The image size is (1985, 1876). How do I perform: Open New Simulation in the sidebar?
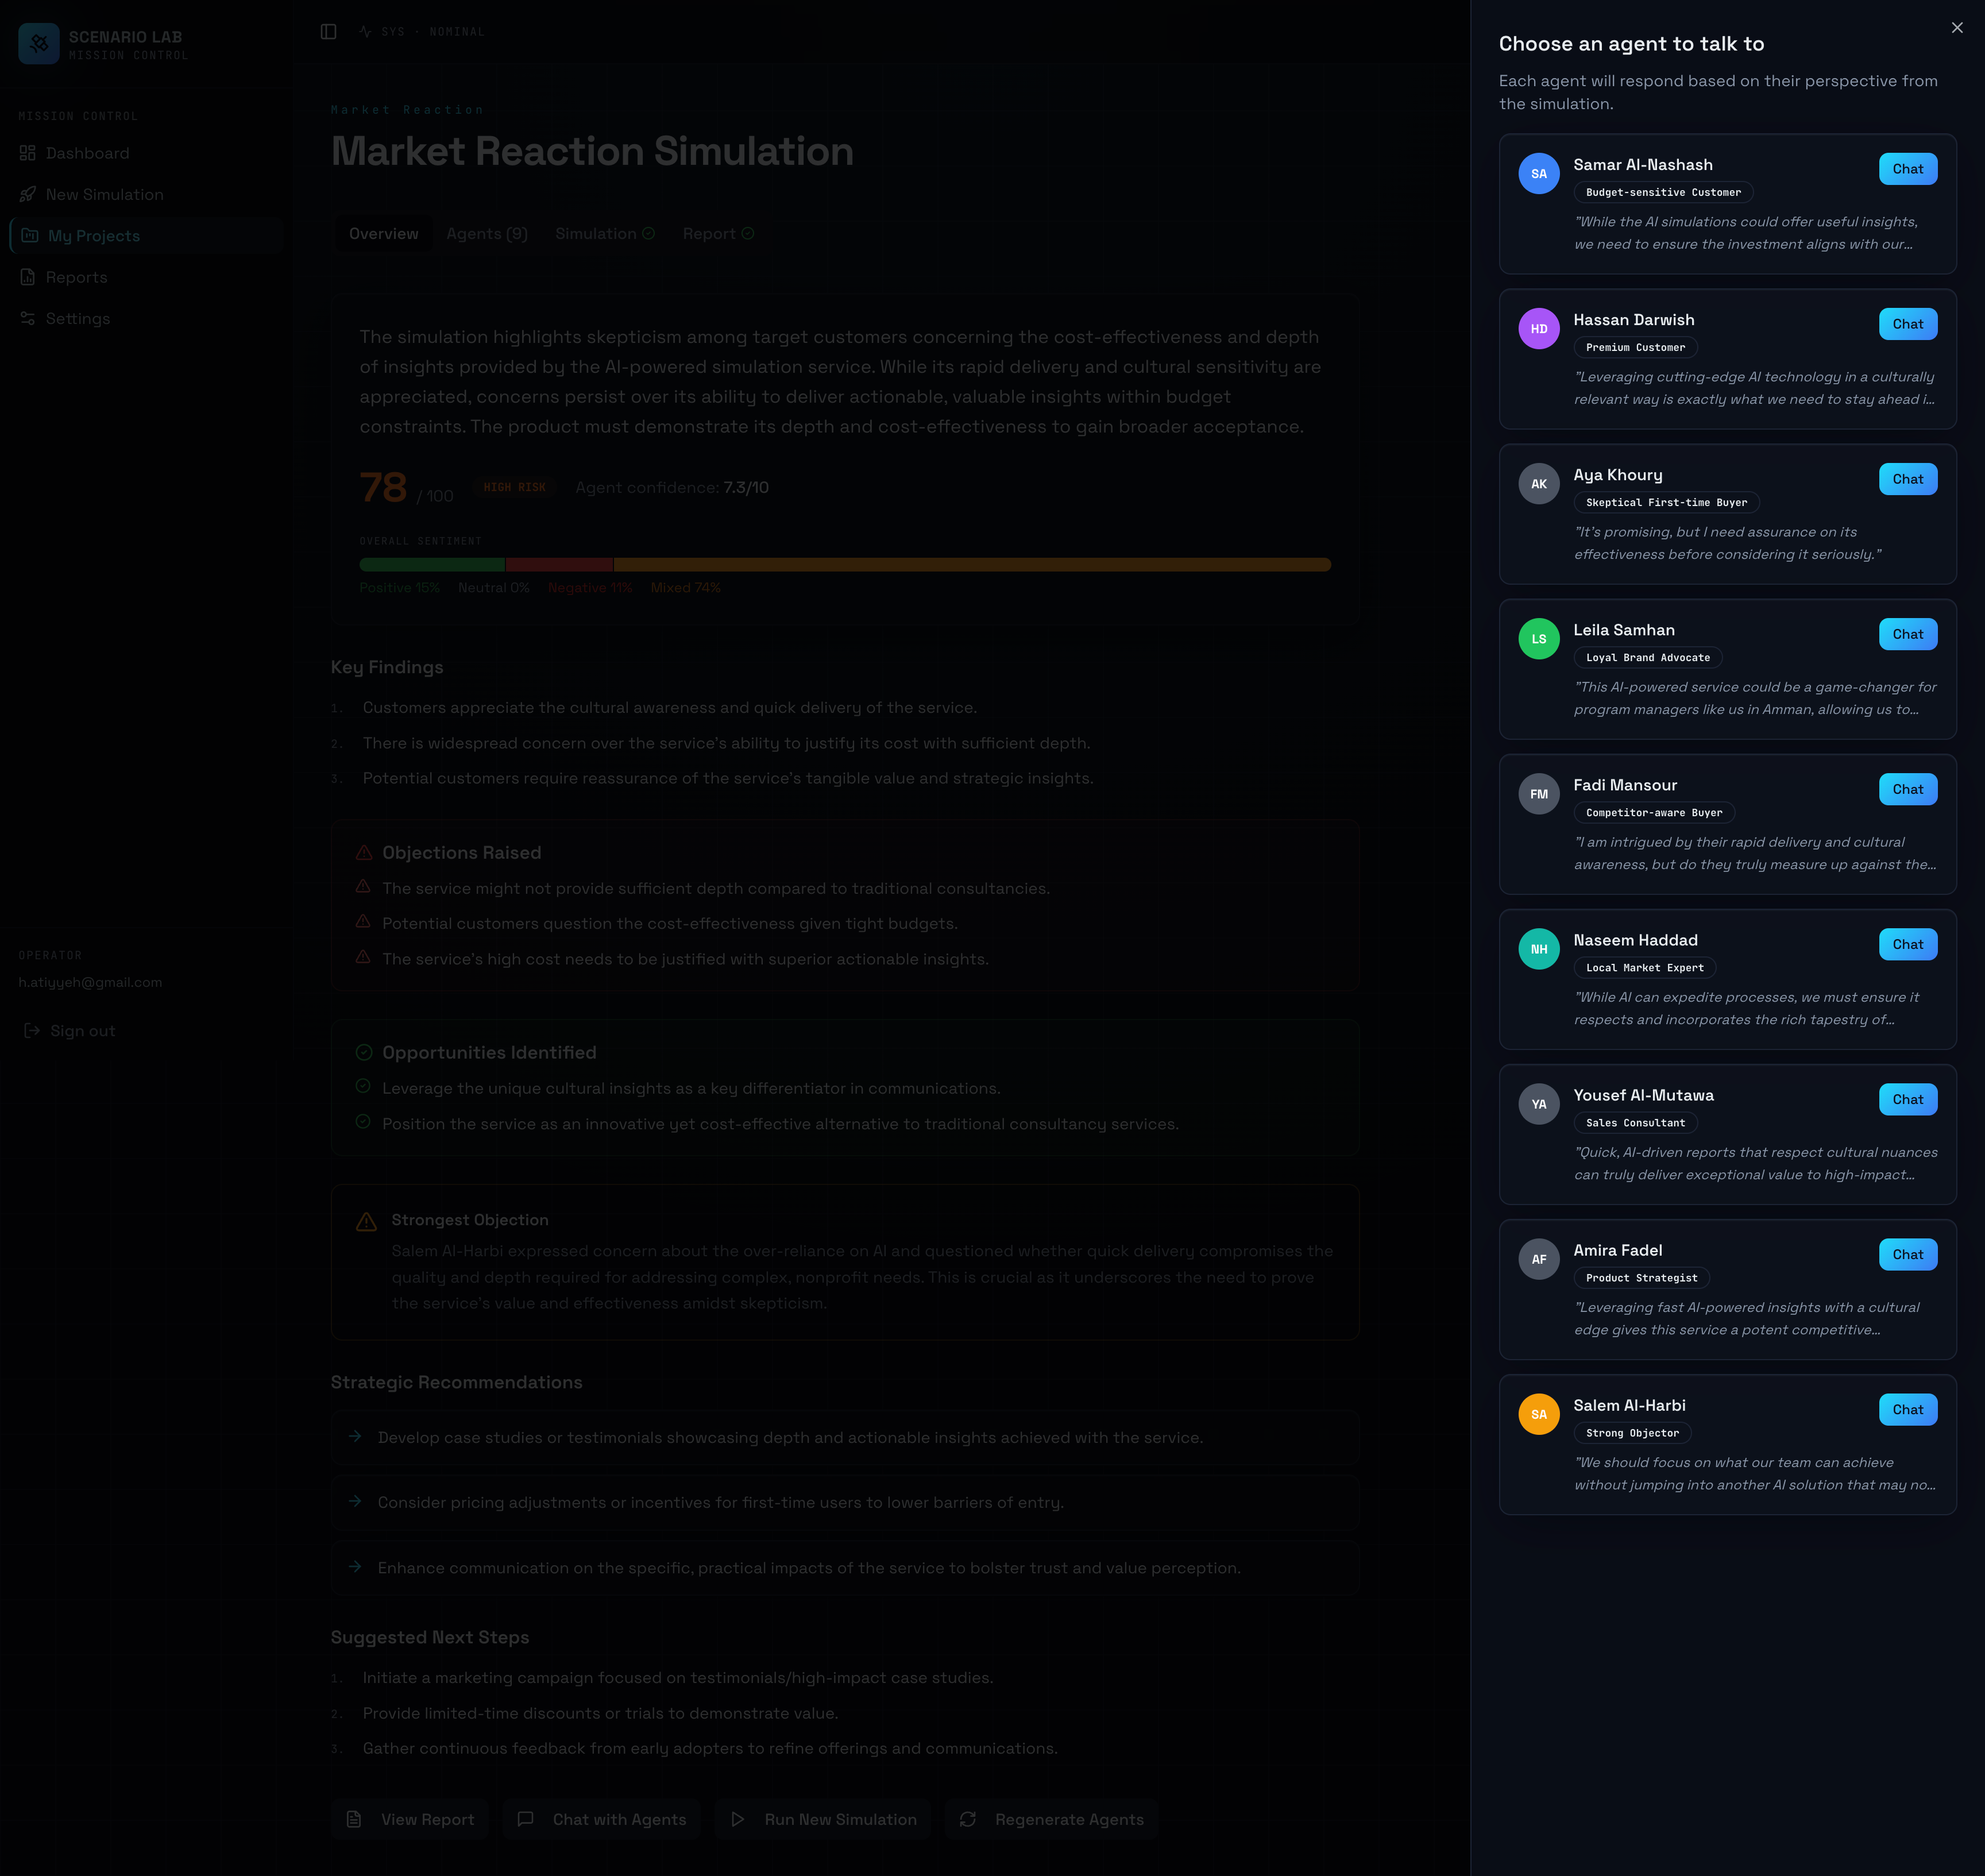146,194
